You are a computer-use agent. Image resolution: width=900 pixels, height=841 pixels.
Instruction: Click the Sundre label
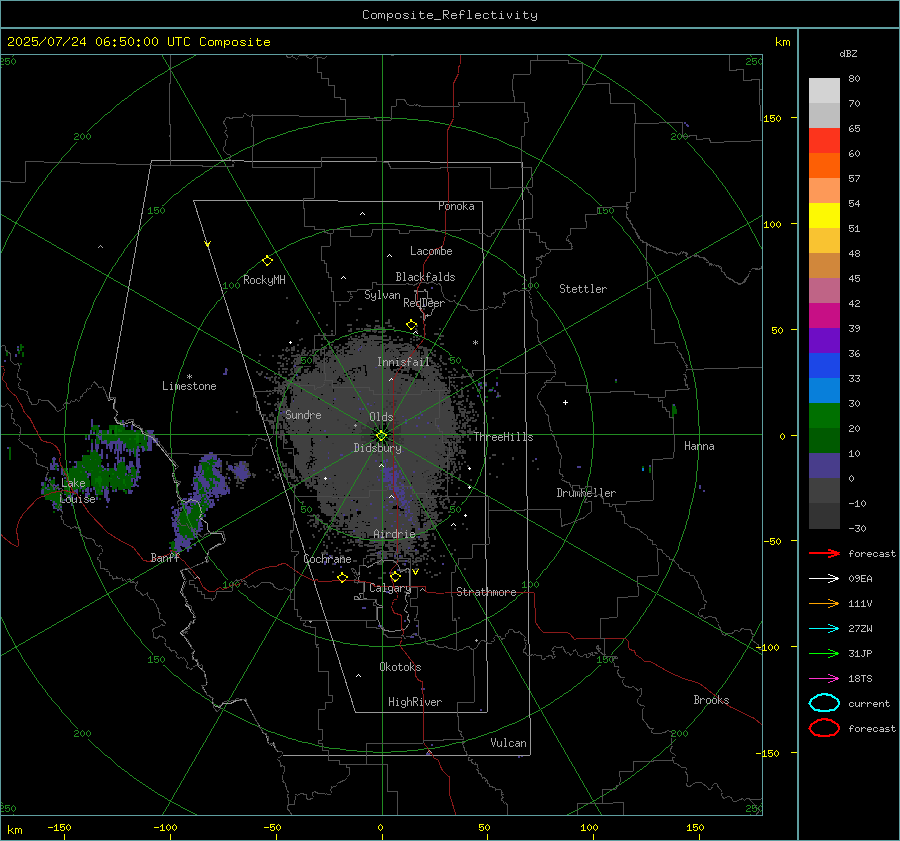tap(303, 415)
